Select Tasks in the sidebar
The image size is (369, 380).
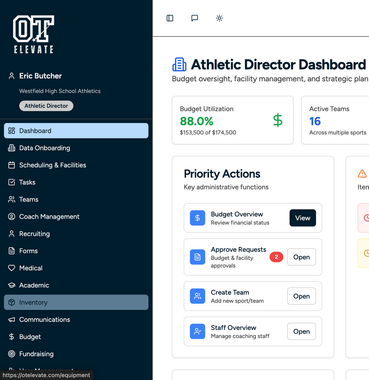click(76, 182)
